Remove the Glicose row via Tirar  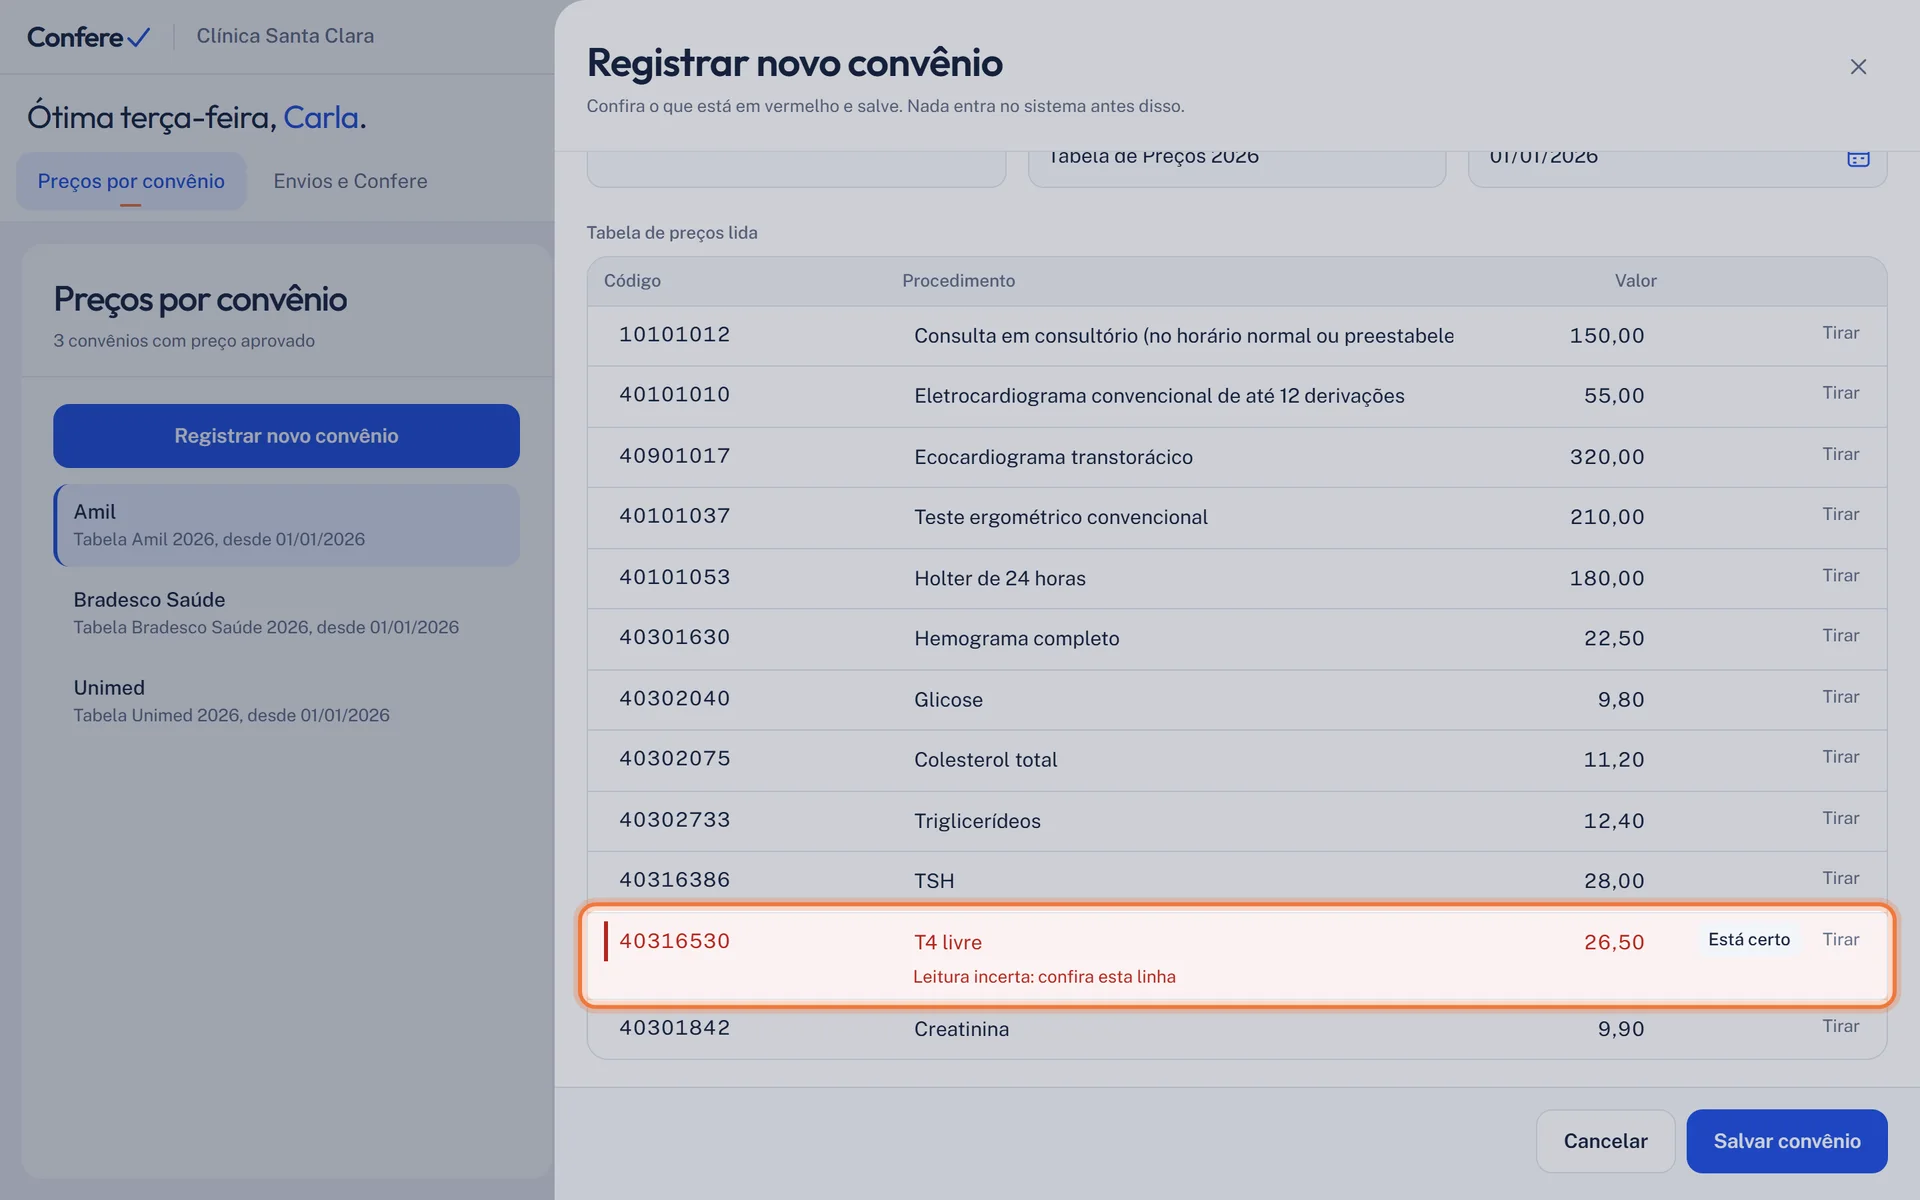(x=1840, y=696)
